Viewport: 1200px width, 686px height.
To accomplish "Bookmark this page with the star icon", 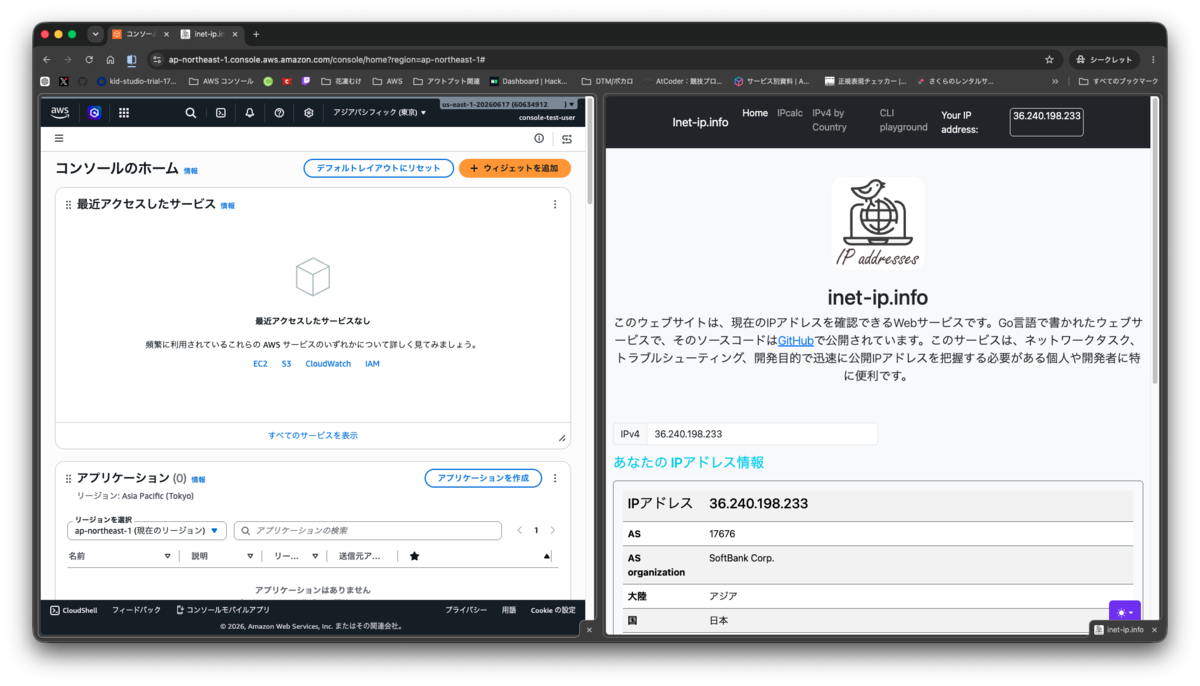I will tap(1049, 60).
